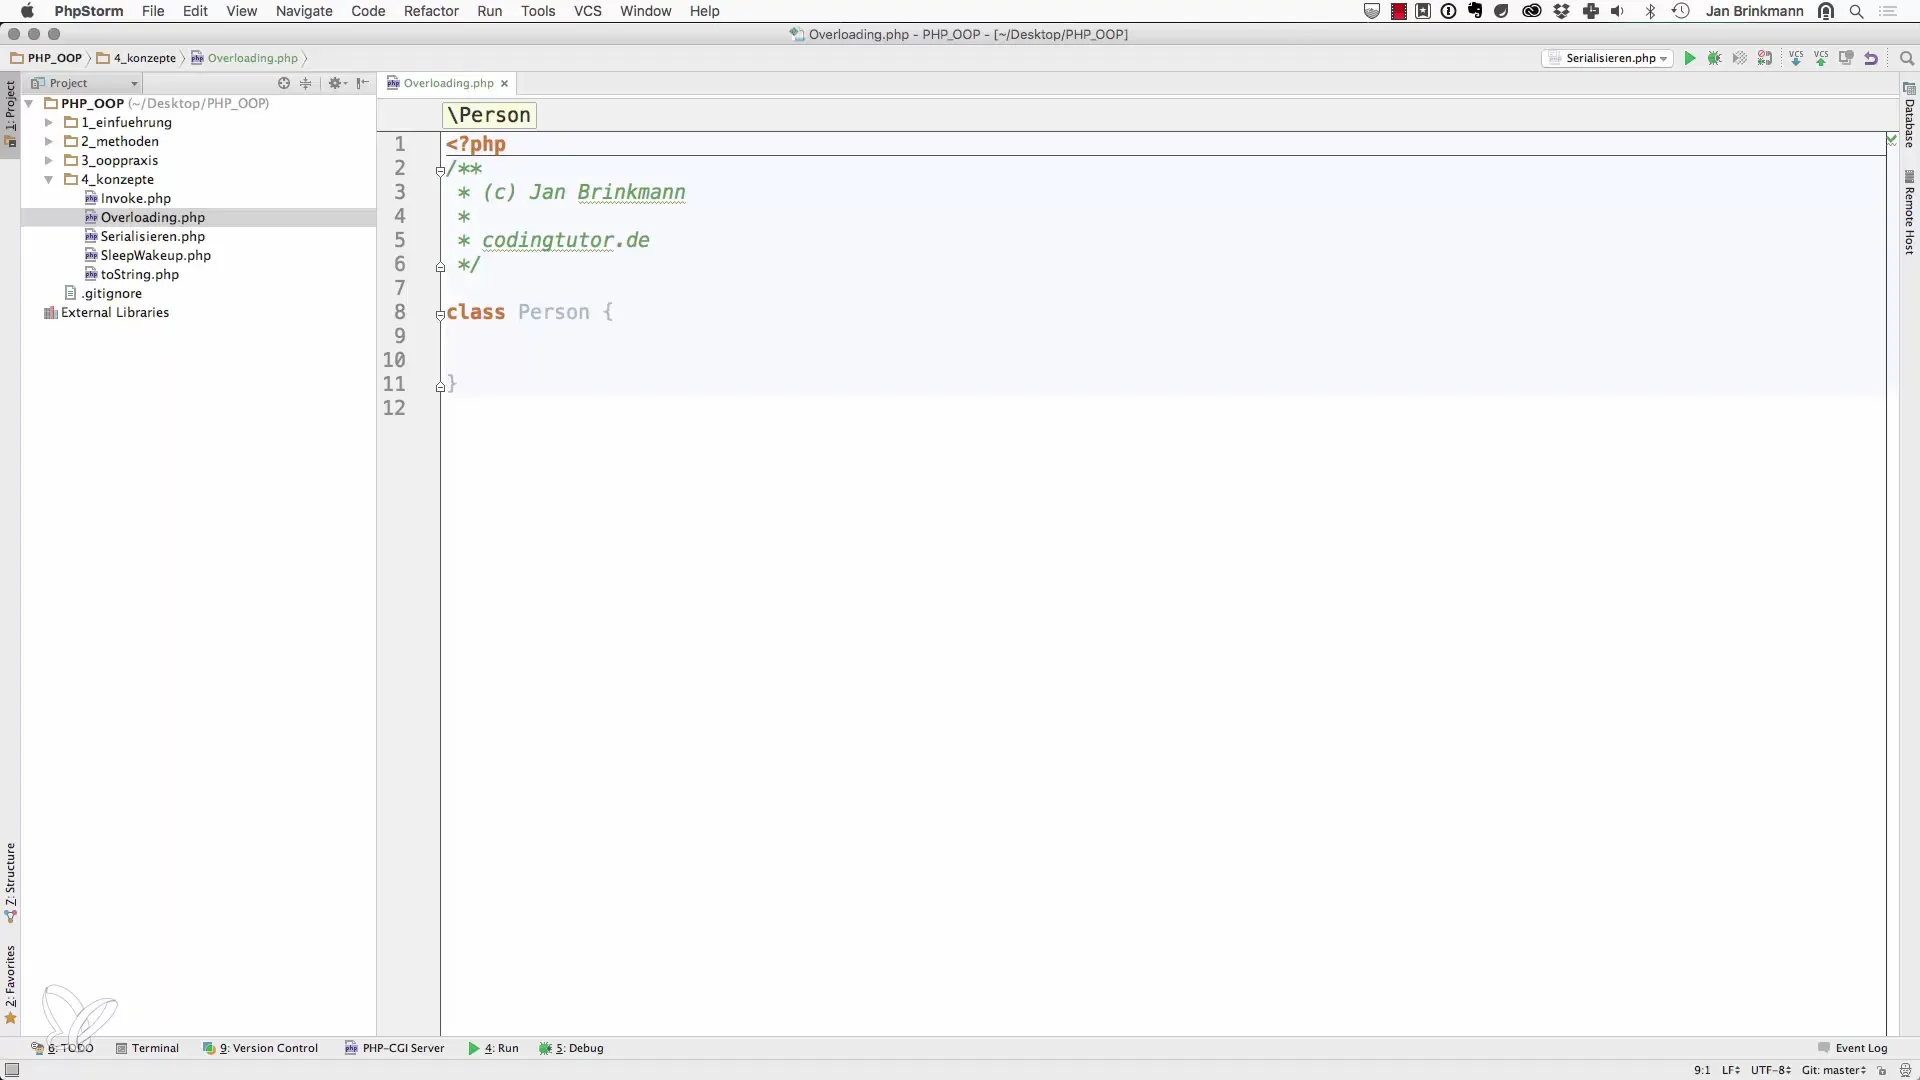Click the VCS update project icon
1920x1080 pixels.
tap(1796, 59)
